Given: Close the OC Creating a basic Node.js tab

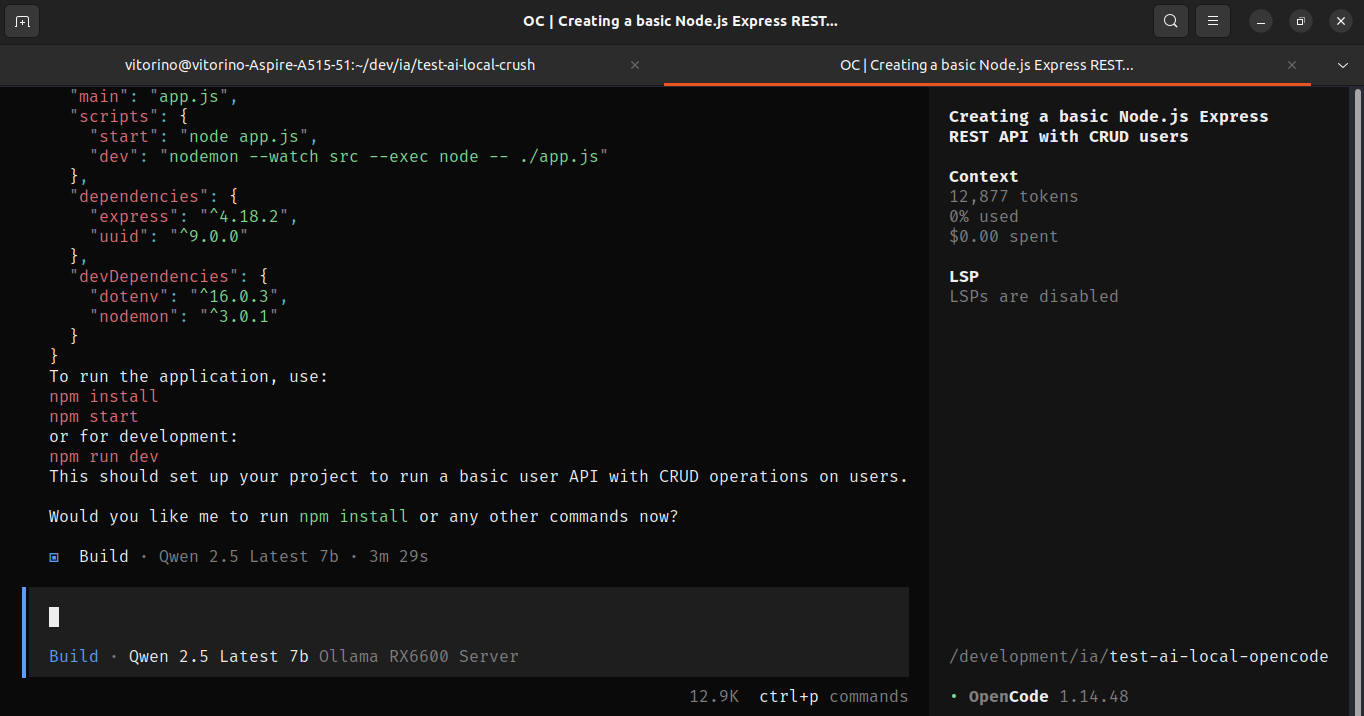Looking at the screenshot, I should [x=1292, y=65].
